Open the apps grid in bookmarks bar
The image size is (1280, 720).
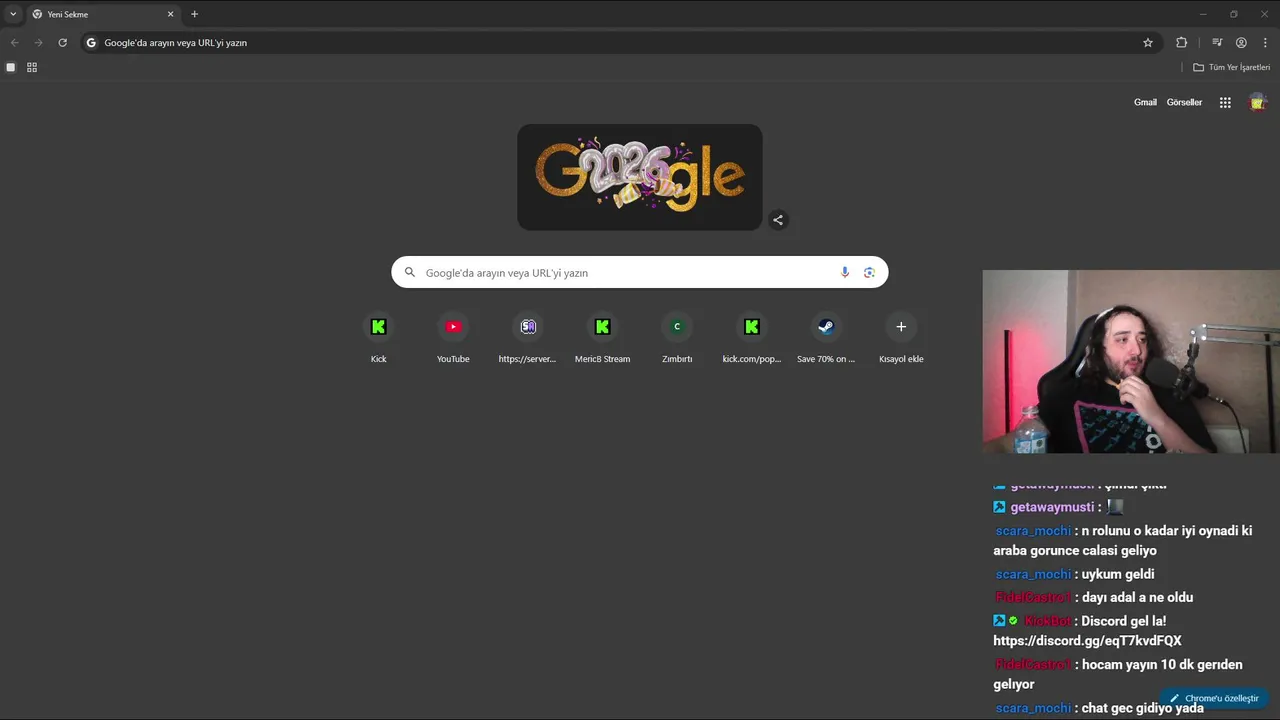pos(32,67)
